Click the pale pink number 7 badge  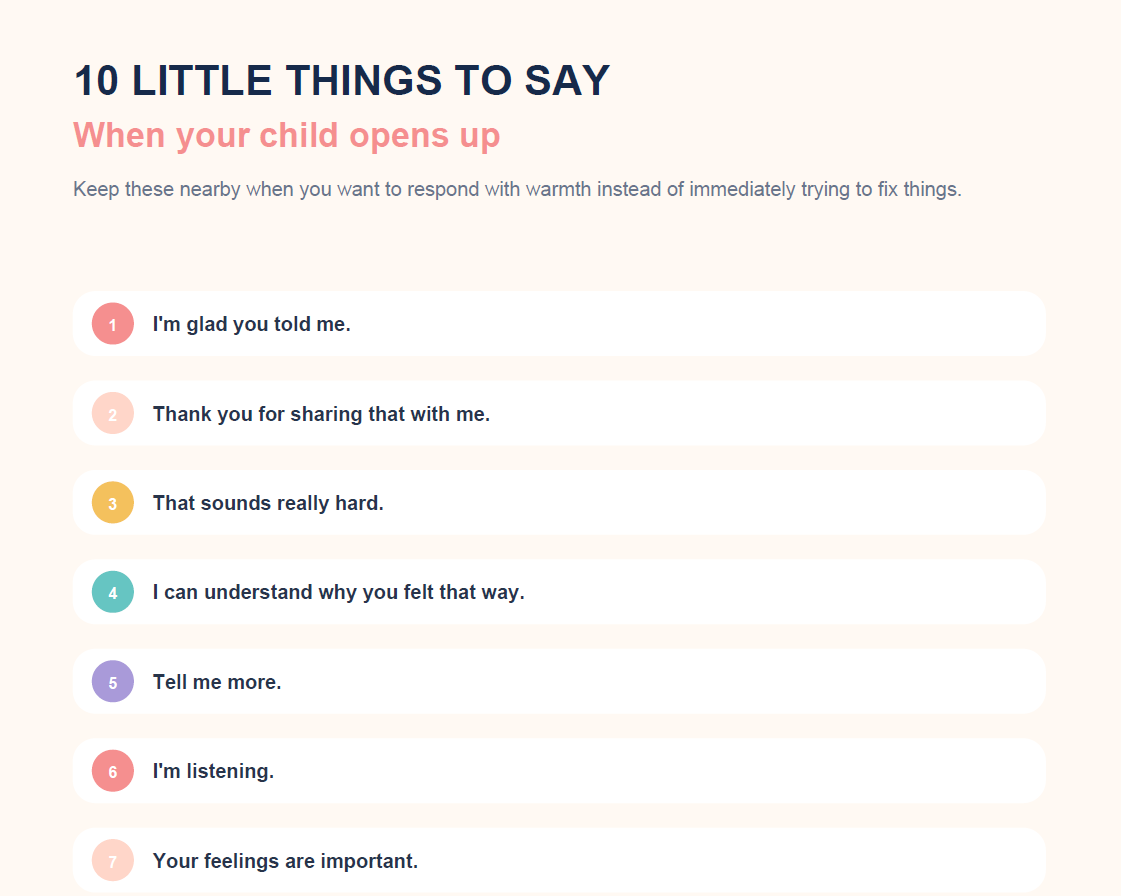coord(113,860)
